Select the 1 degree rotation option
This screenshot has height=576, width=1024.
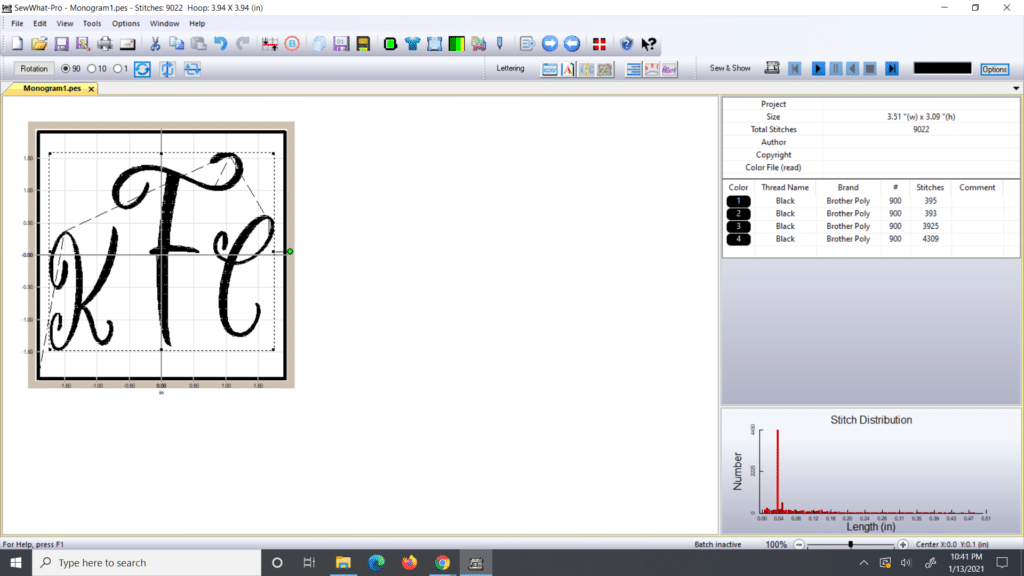click(119, 68)
